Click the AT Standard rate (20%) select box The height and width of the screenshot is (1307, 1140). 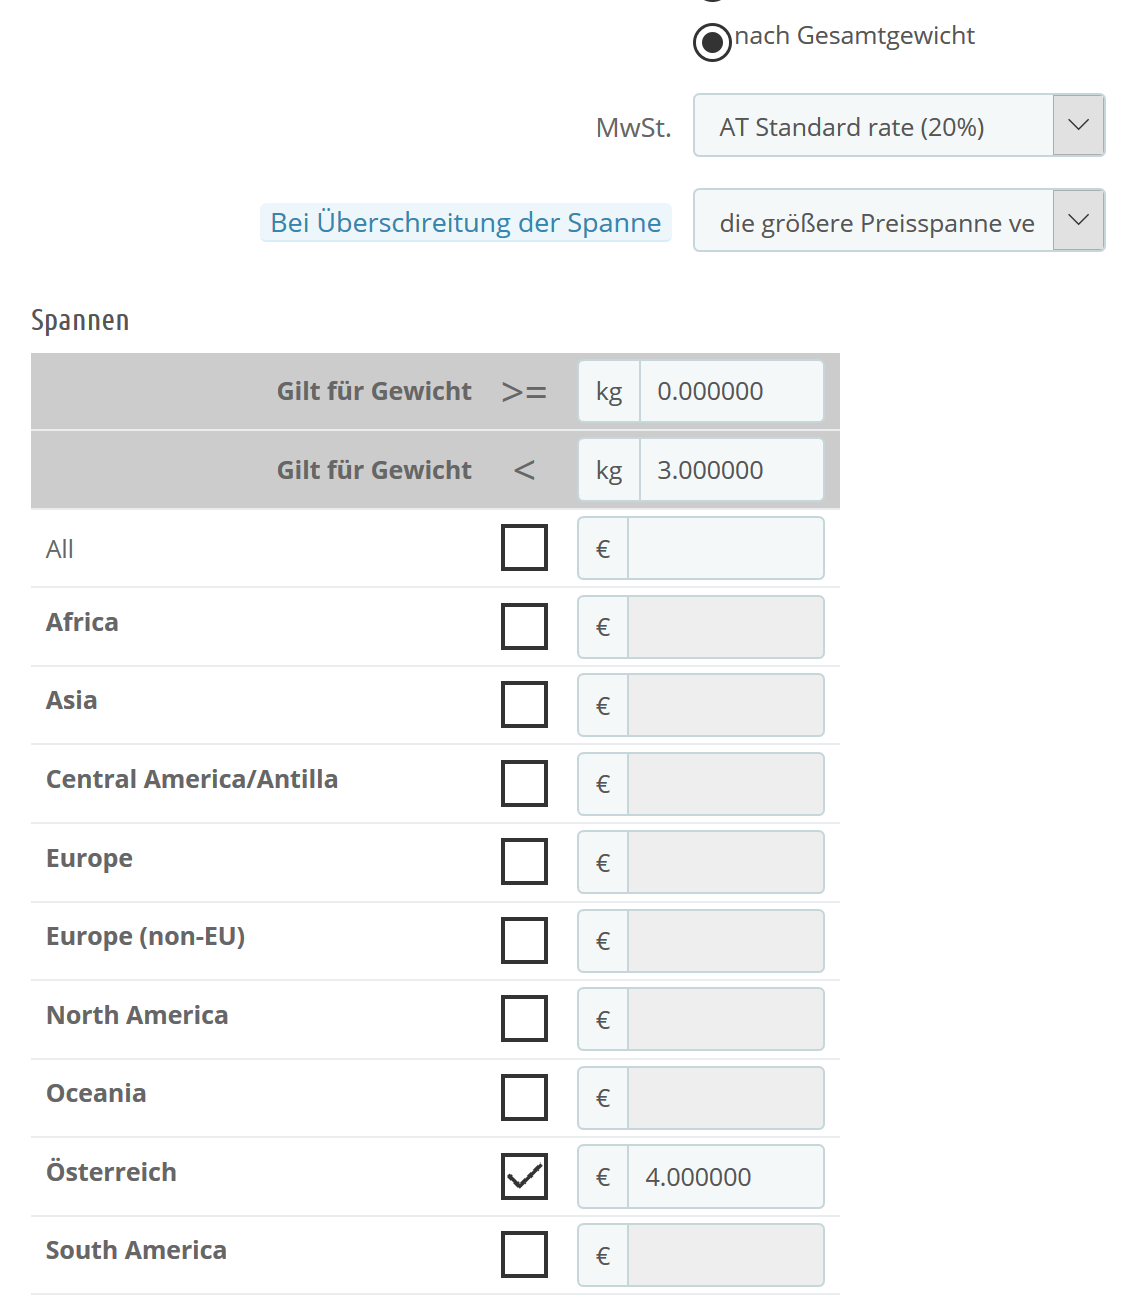point(873,126)
